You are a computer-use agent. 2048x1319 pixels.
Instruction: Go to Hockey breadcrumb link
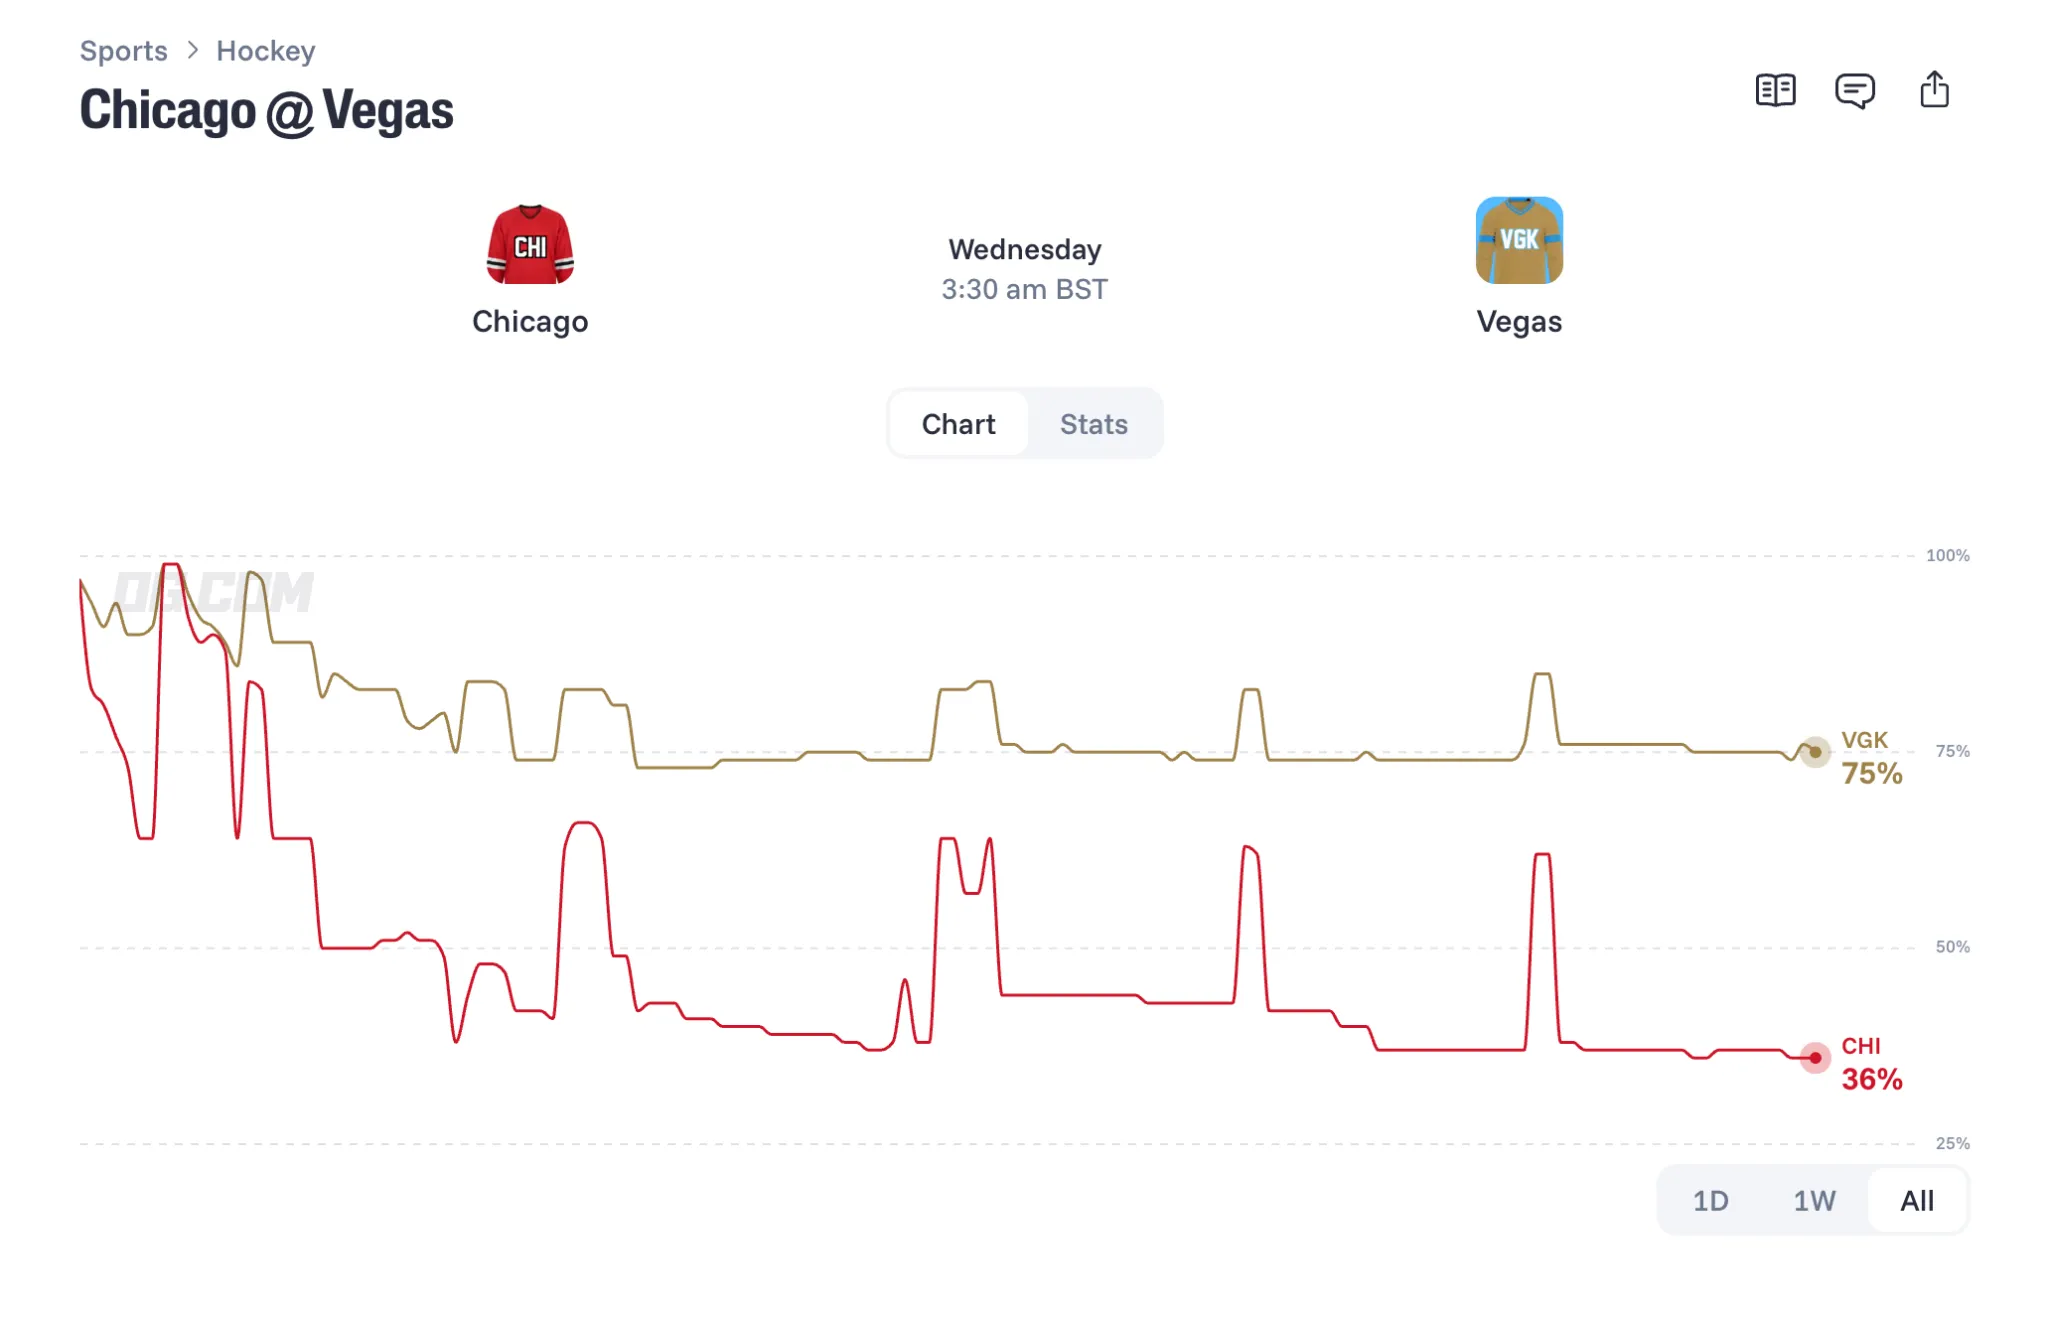pos(266,50)
